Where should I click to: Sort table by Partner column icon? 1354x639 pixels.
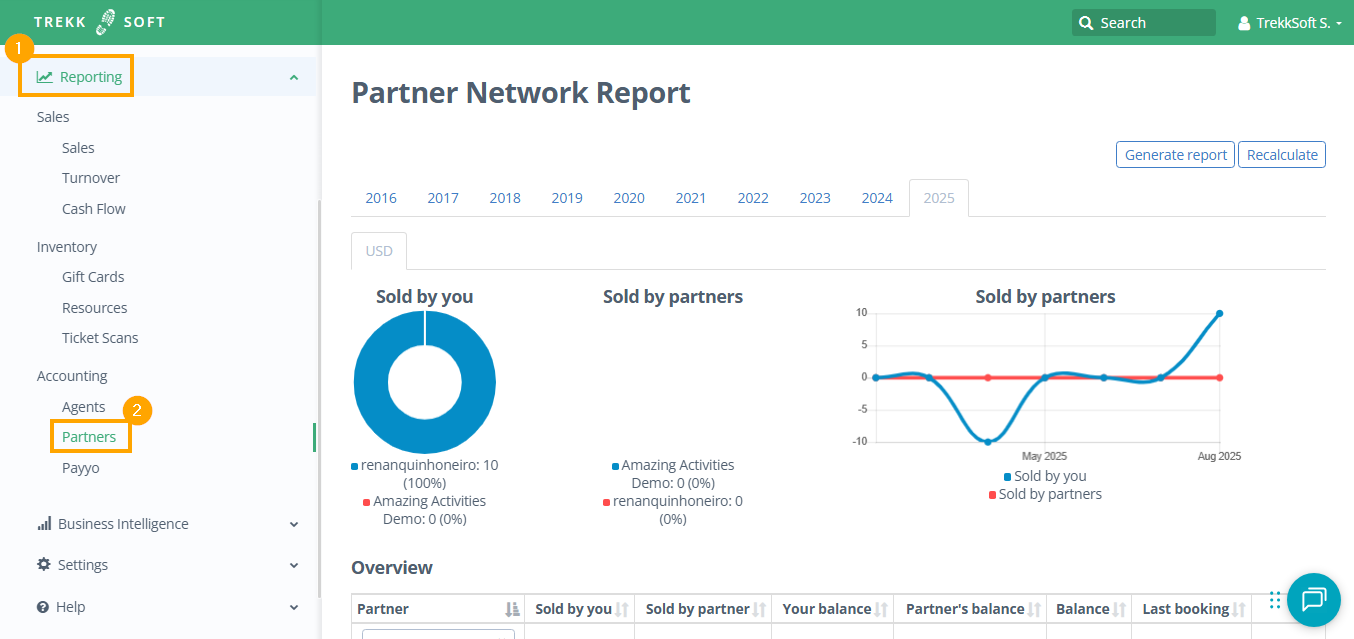(x=512, y=609)
